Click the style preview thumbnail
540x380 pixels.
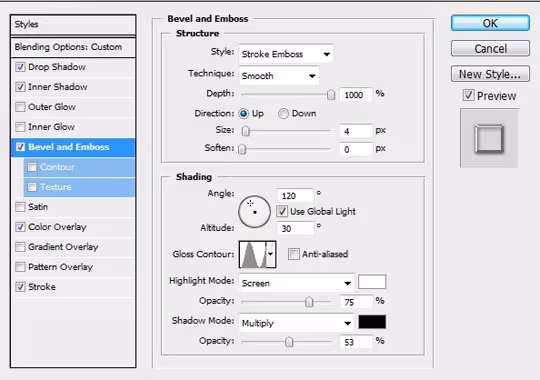tap(489, 138)
